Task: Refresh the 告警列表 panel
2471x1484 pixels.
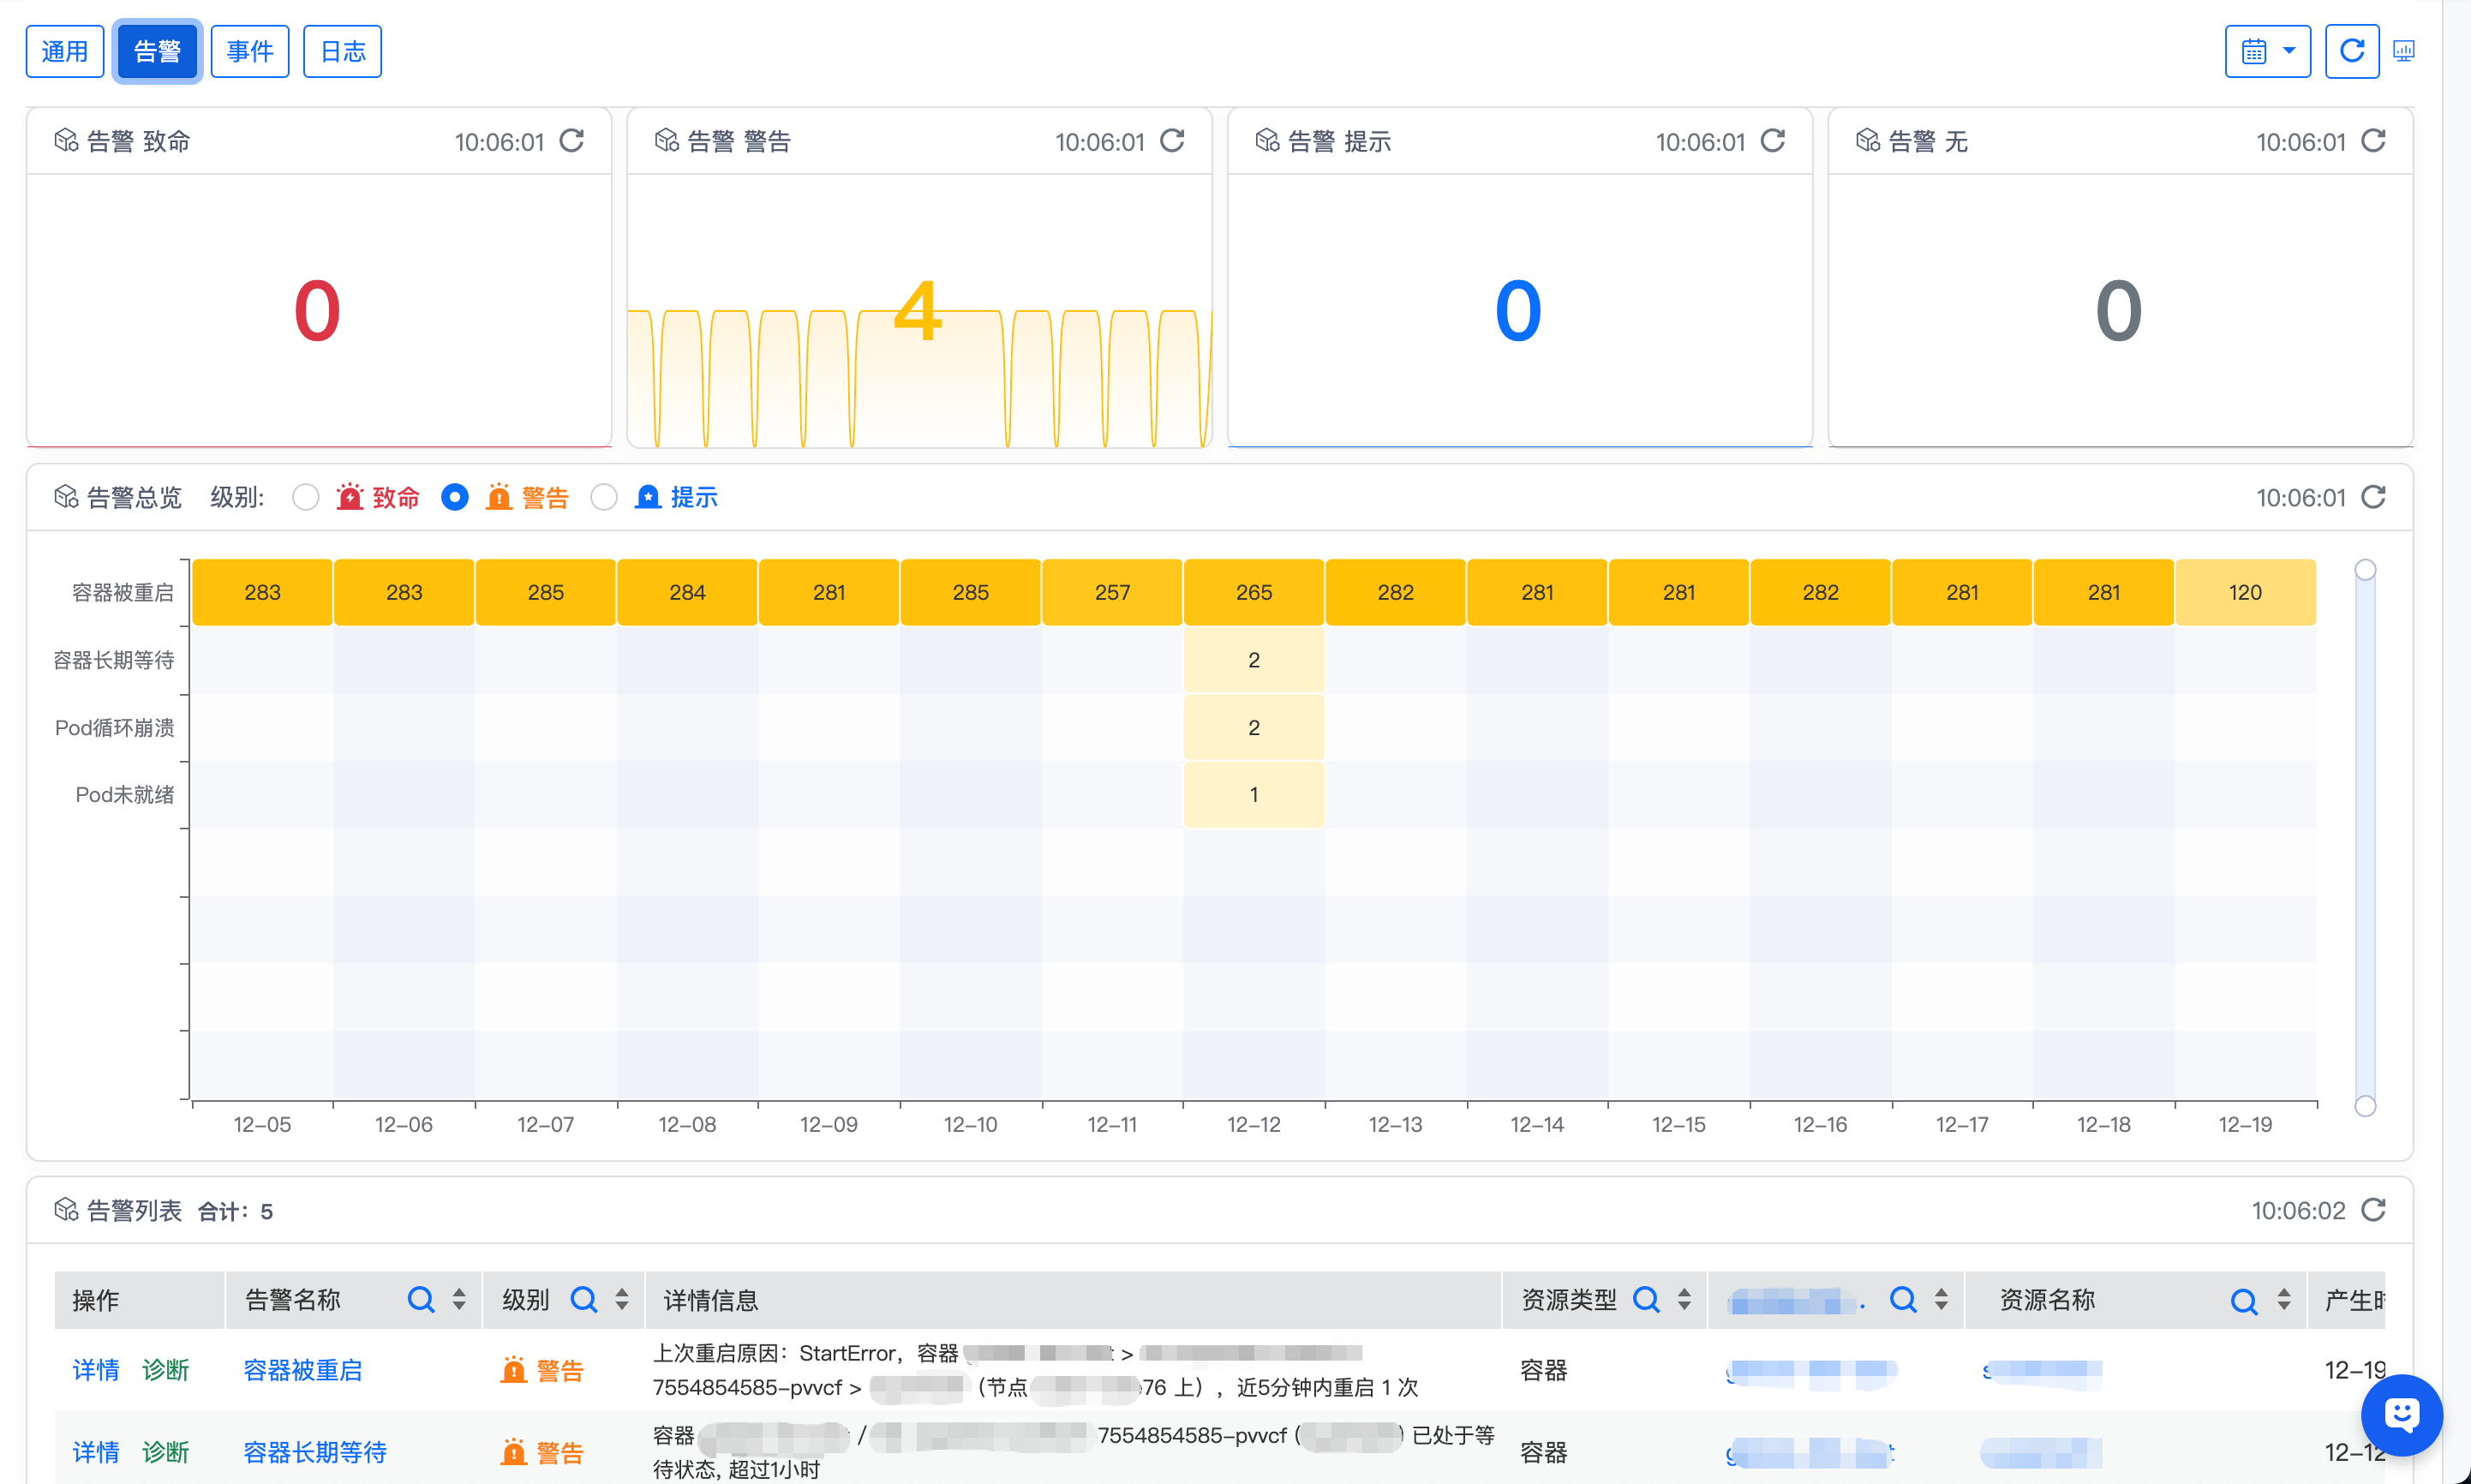Action: 2373,1210
